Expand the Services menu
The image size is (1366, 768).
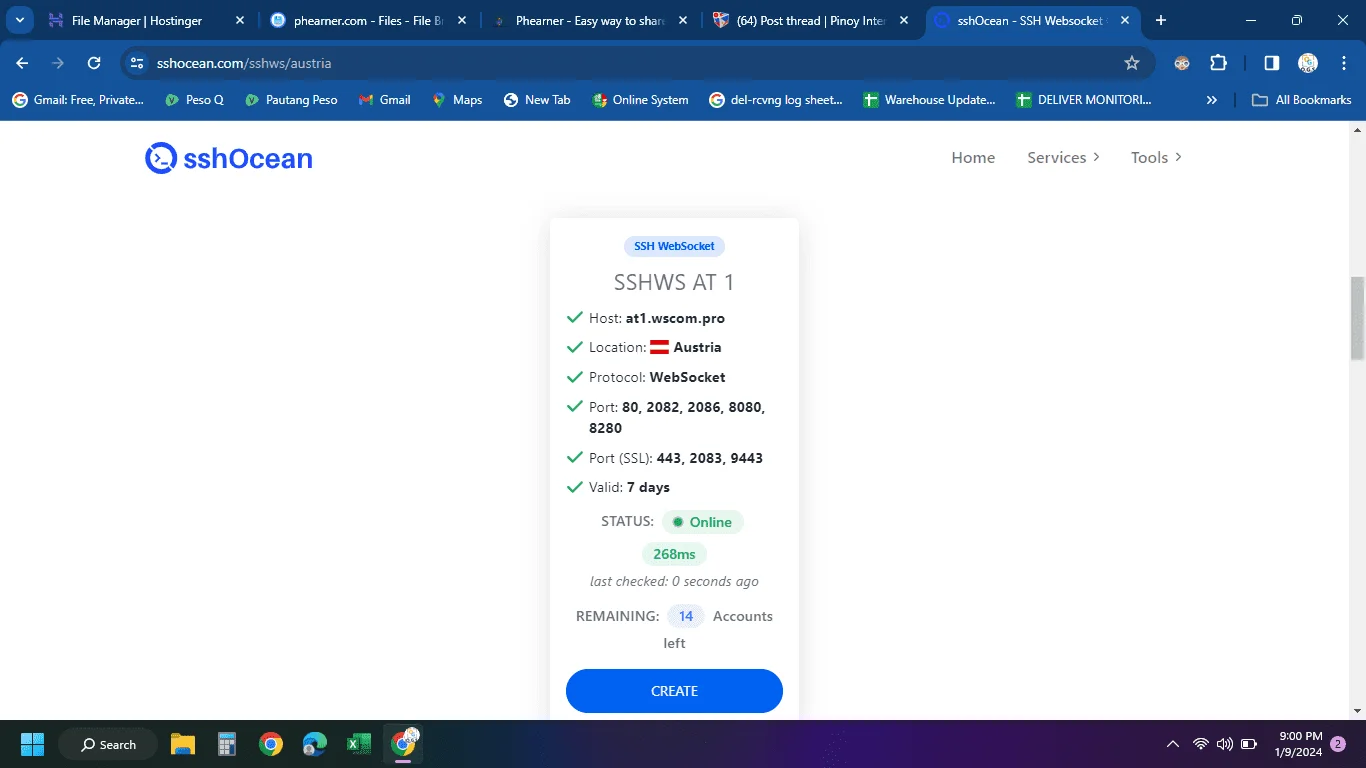point(1063,158)
